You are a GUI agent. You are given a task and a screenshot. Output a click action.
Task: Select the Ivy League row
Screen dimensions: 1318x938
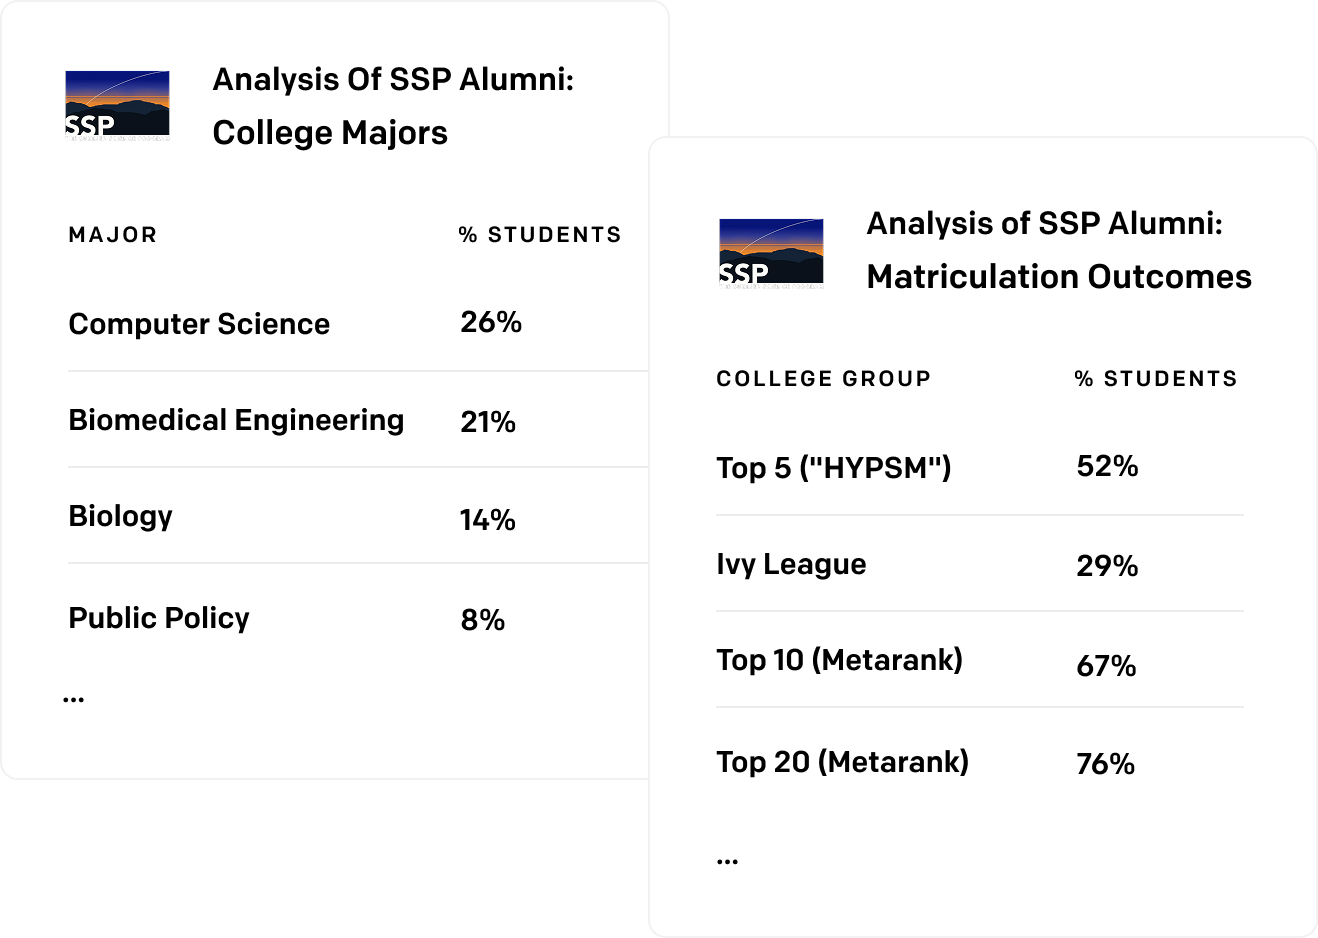pos(980,564)
